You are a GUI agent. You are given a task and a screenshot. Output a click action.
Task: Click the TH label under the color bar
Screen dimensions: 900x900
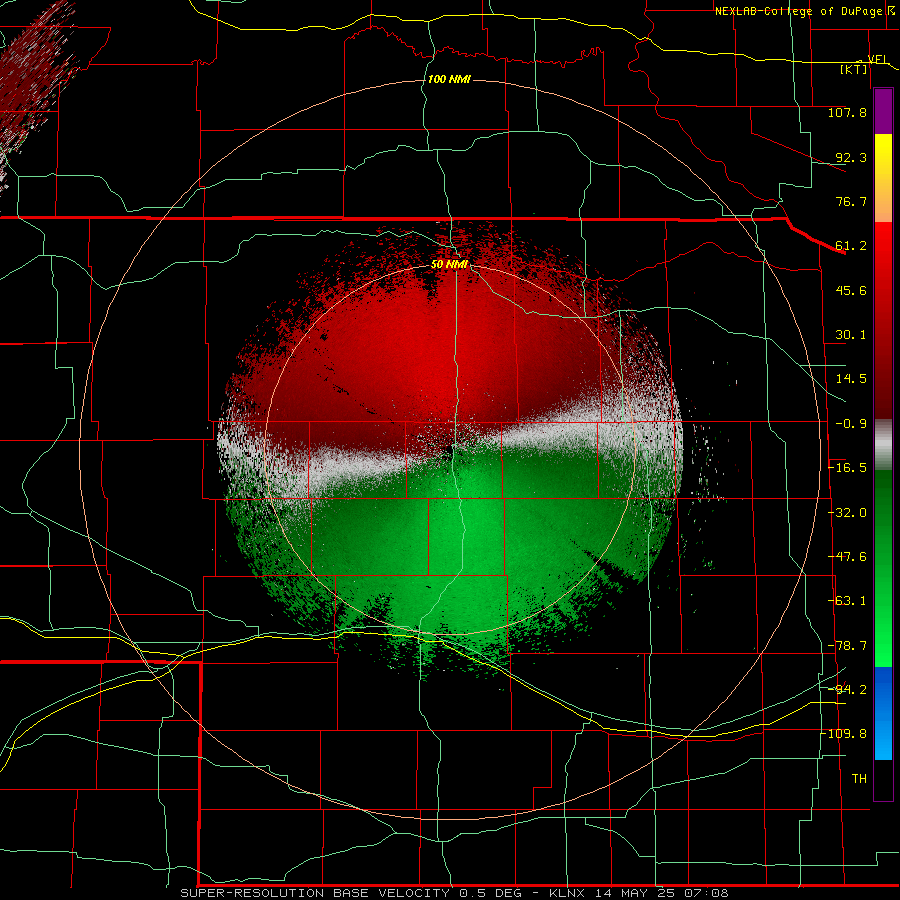click(859, 779)
